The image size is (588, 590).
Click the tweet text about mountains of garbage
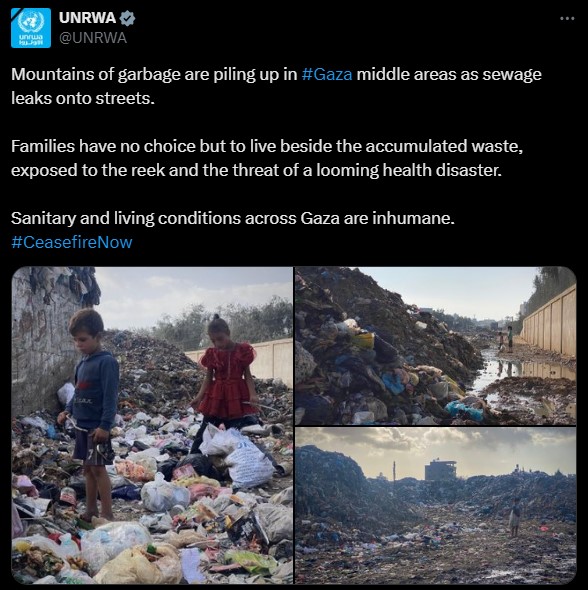tap(276, 86)
